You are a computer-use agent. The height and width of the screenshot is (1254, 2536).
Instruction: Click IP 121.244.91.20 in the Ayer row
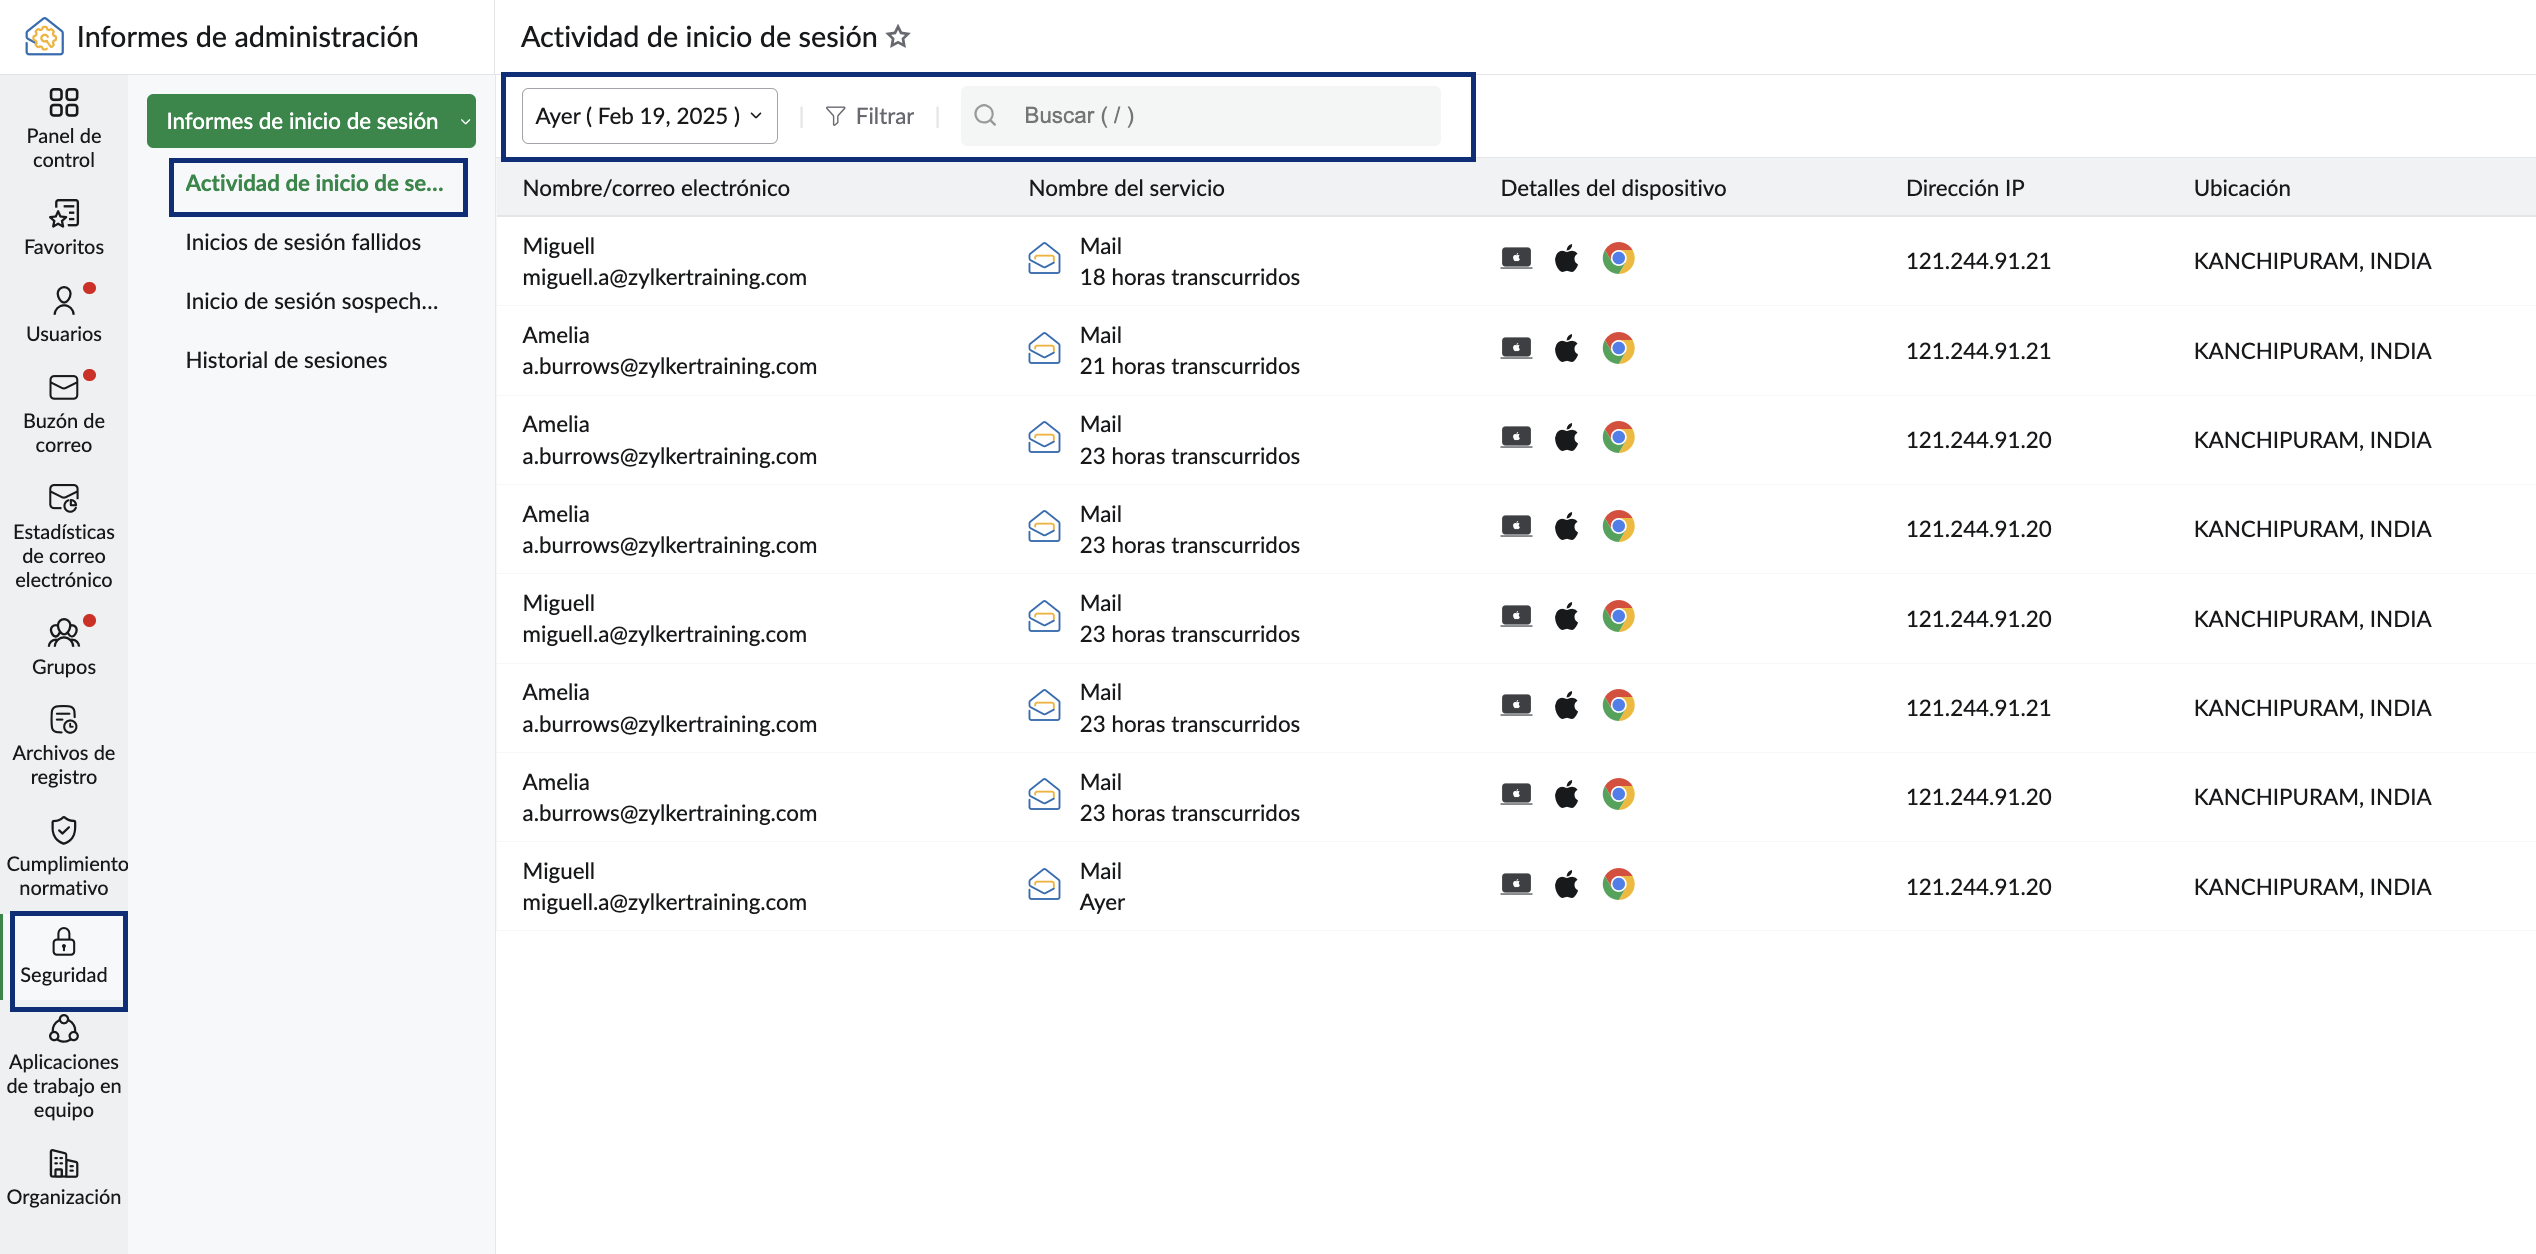point(1978,887)
